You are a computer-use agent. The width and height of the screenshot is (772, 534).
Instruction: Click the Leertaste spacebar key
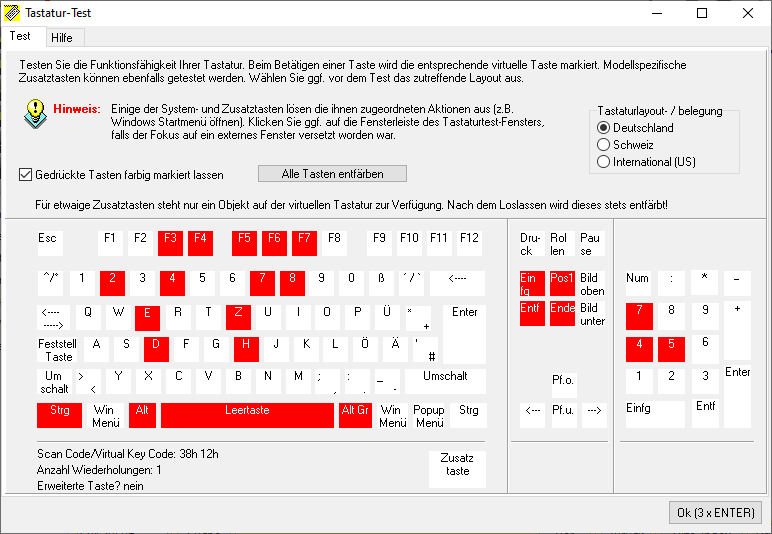[x=247, y=415]
